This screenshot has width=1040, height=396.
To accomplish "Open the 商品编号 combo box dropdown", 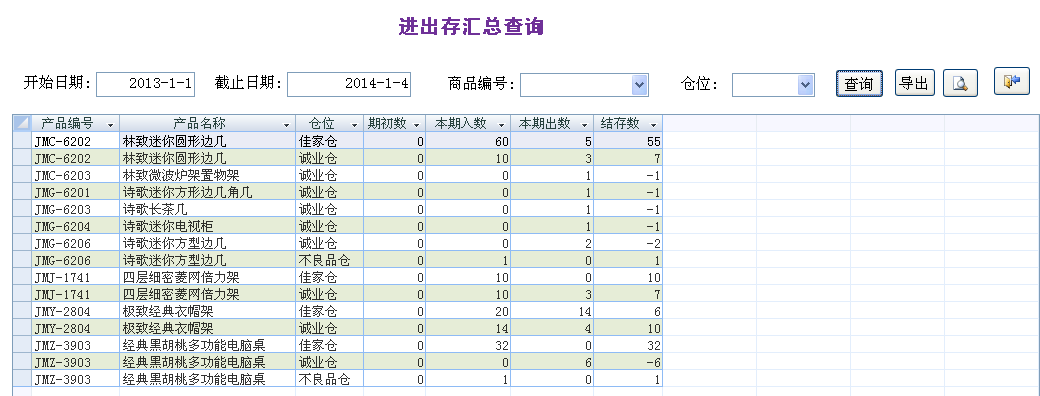I will pos(639,84).
